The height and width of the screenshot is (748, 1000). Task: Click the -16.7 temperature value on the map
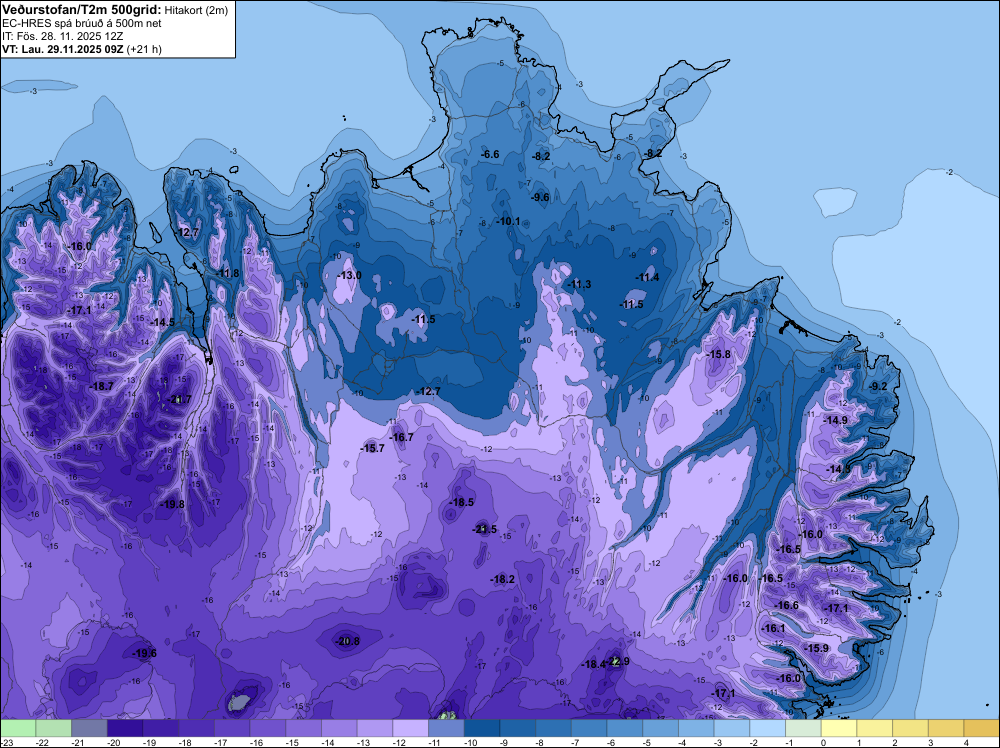[401, 437]
